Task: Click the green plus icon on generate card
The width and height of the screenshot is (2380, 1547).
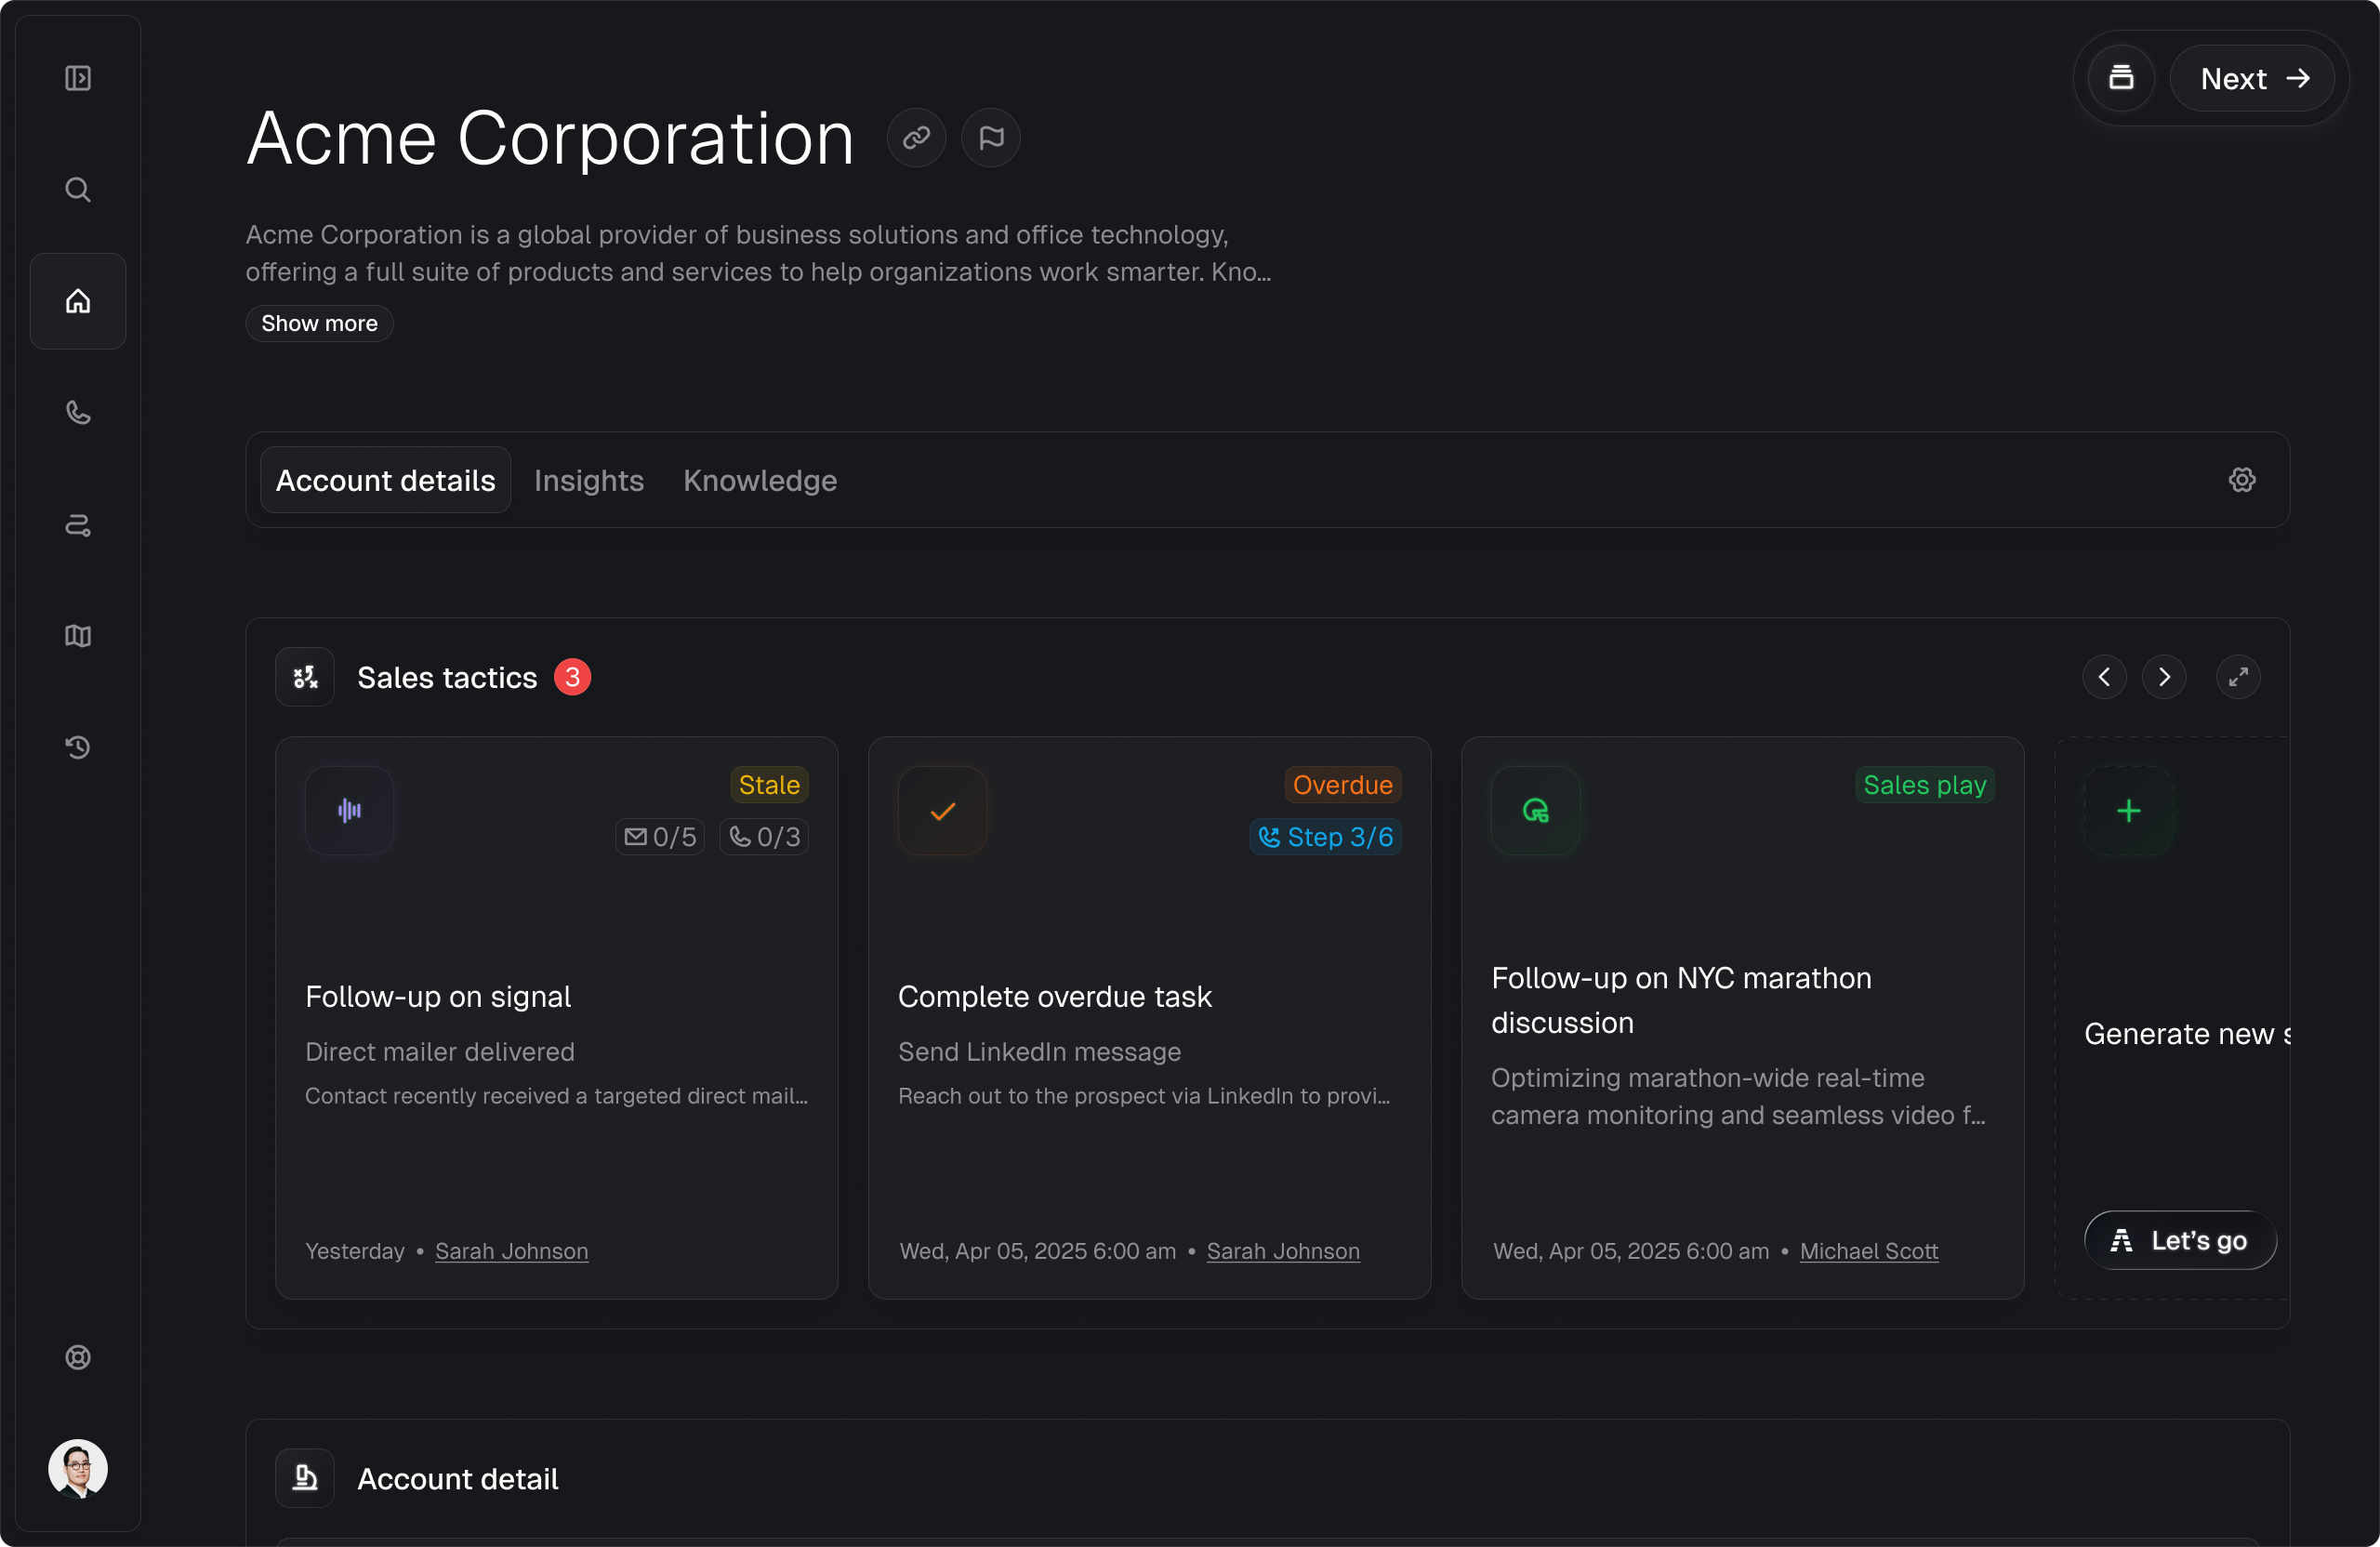Action: (x=2128, y=810)
